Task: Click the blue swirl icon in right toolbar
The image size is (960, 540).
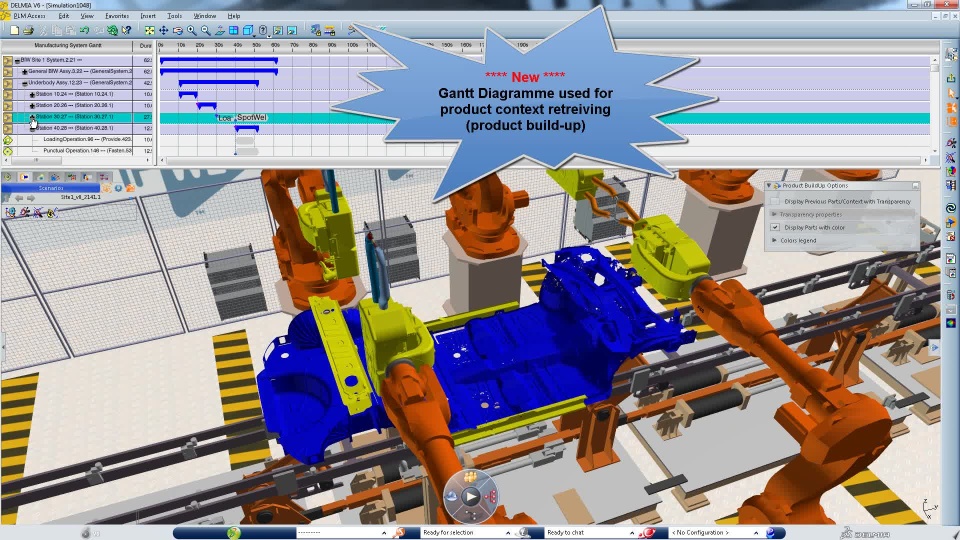Action: point(951,208)
